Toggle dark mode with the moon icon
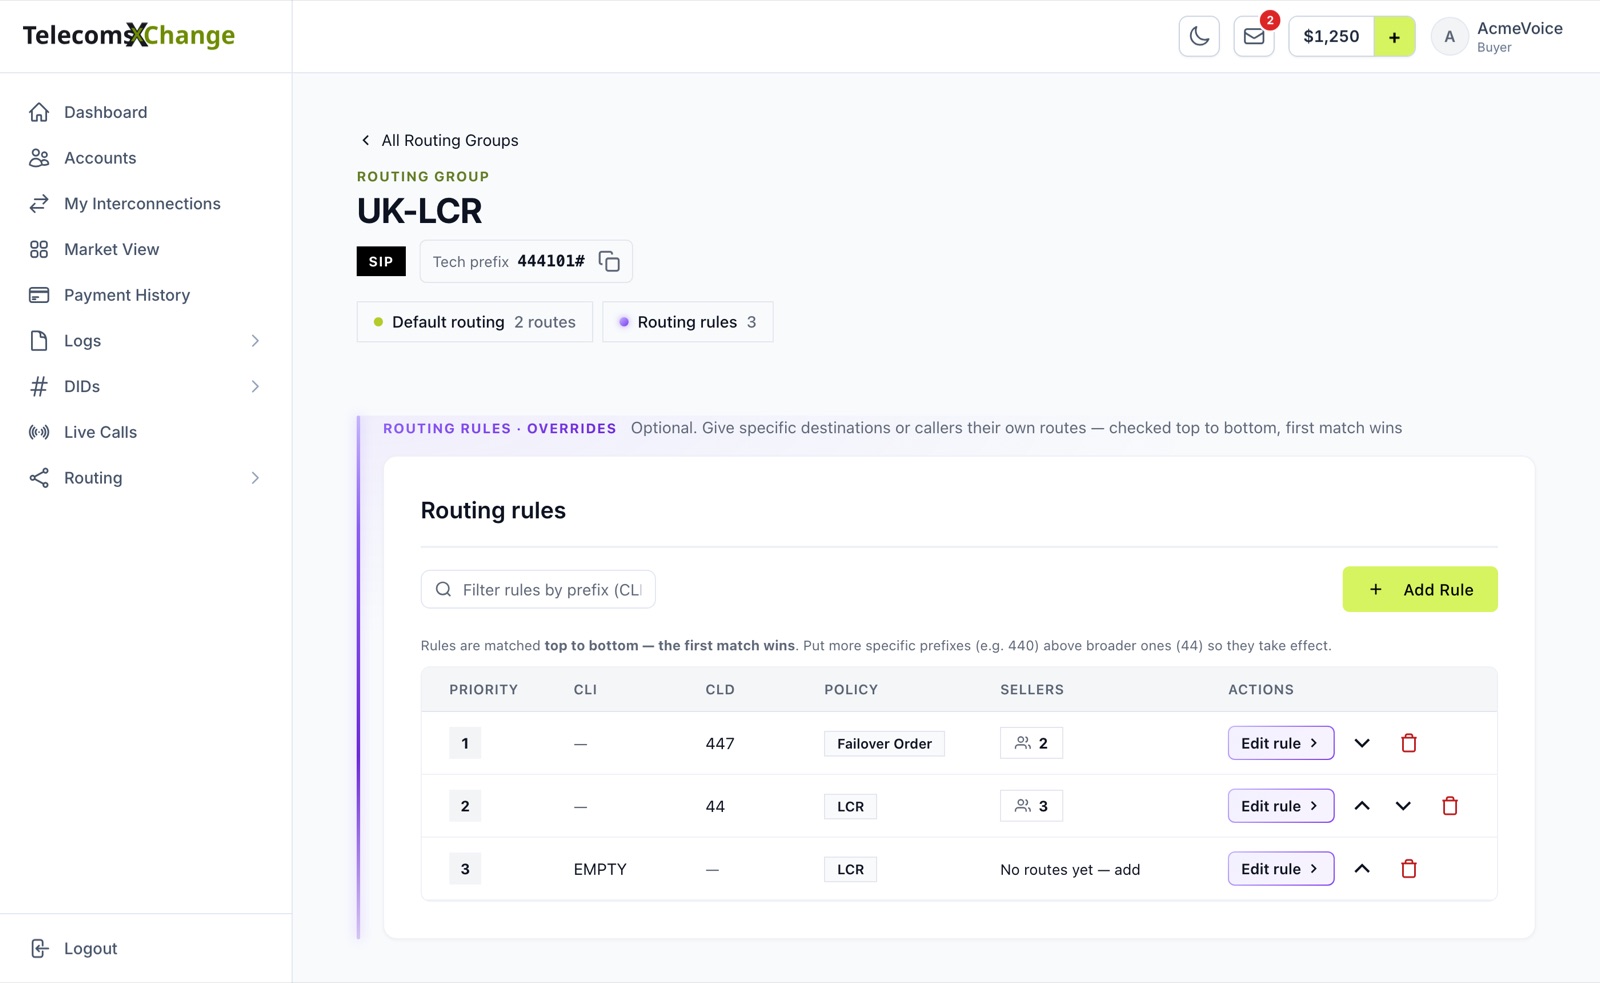 click(1199, 37)
